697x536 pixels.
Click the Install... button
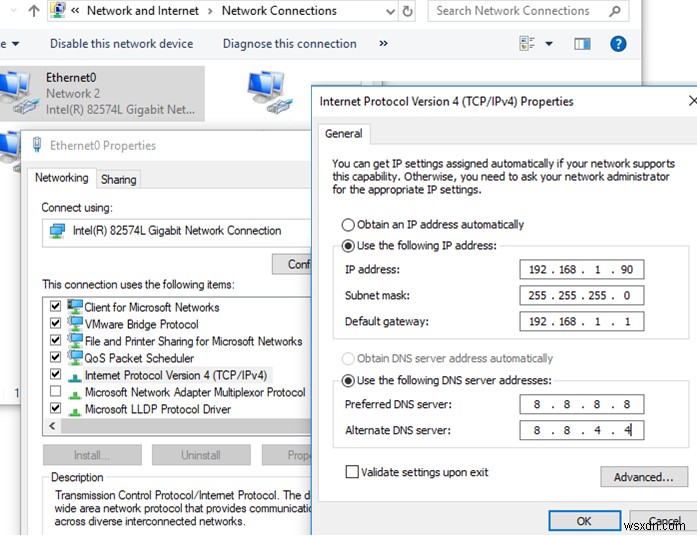(92, 455)
